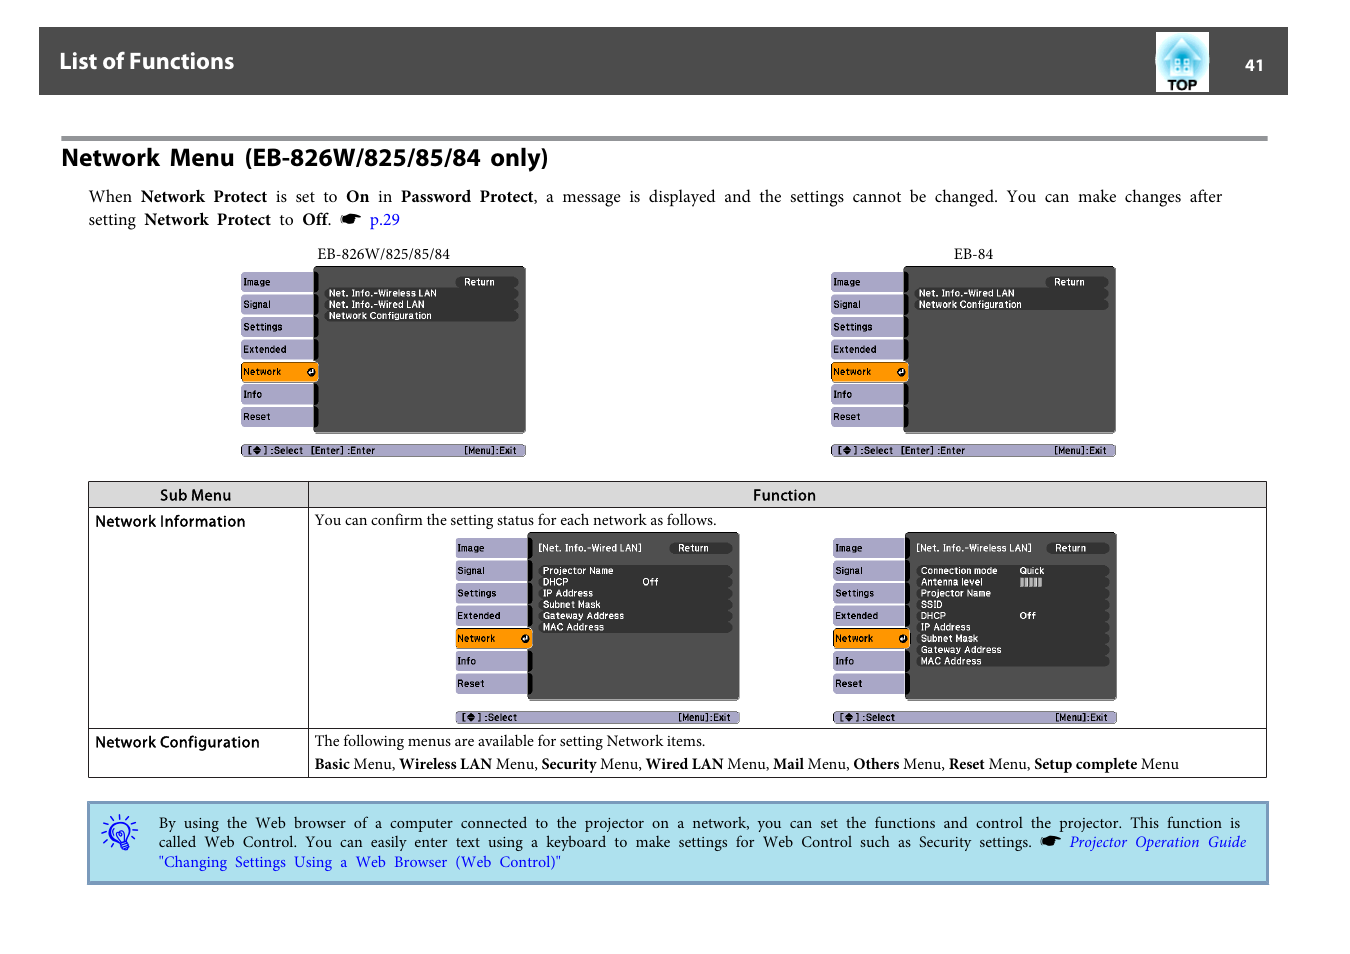1350x954 pixels.
Task: Click the enter arrow icon on EB-84 Network tab
Action: (901, 372)
